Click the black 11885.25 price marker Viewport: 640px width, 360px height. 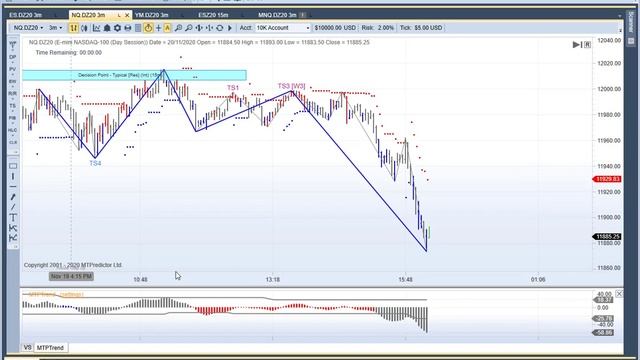click(607, 237)
